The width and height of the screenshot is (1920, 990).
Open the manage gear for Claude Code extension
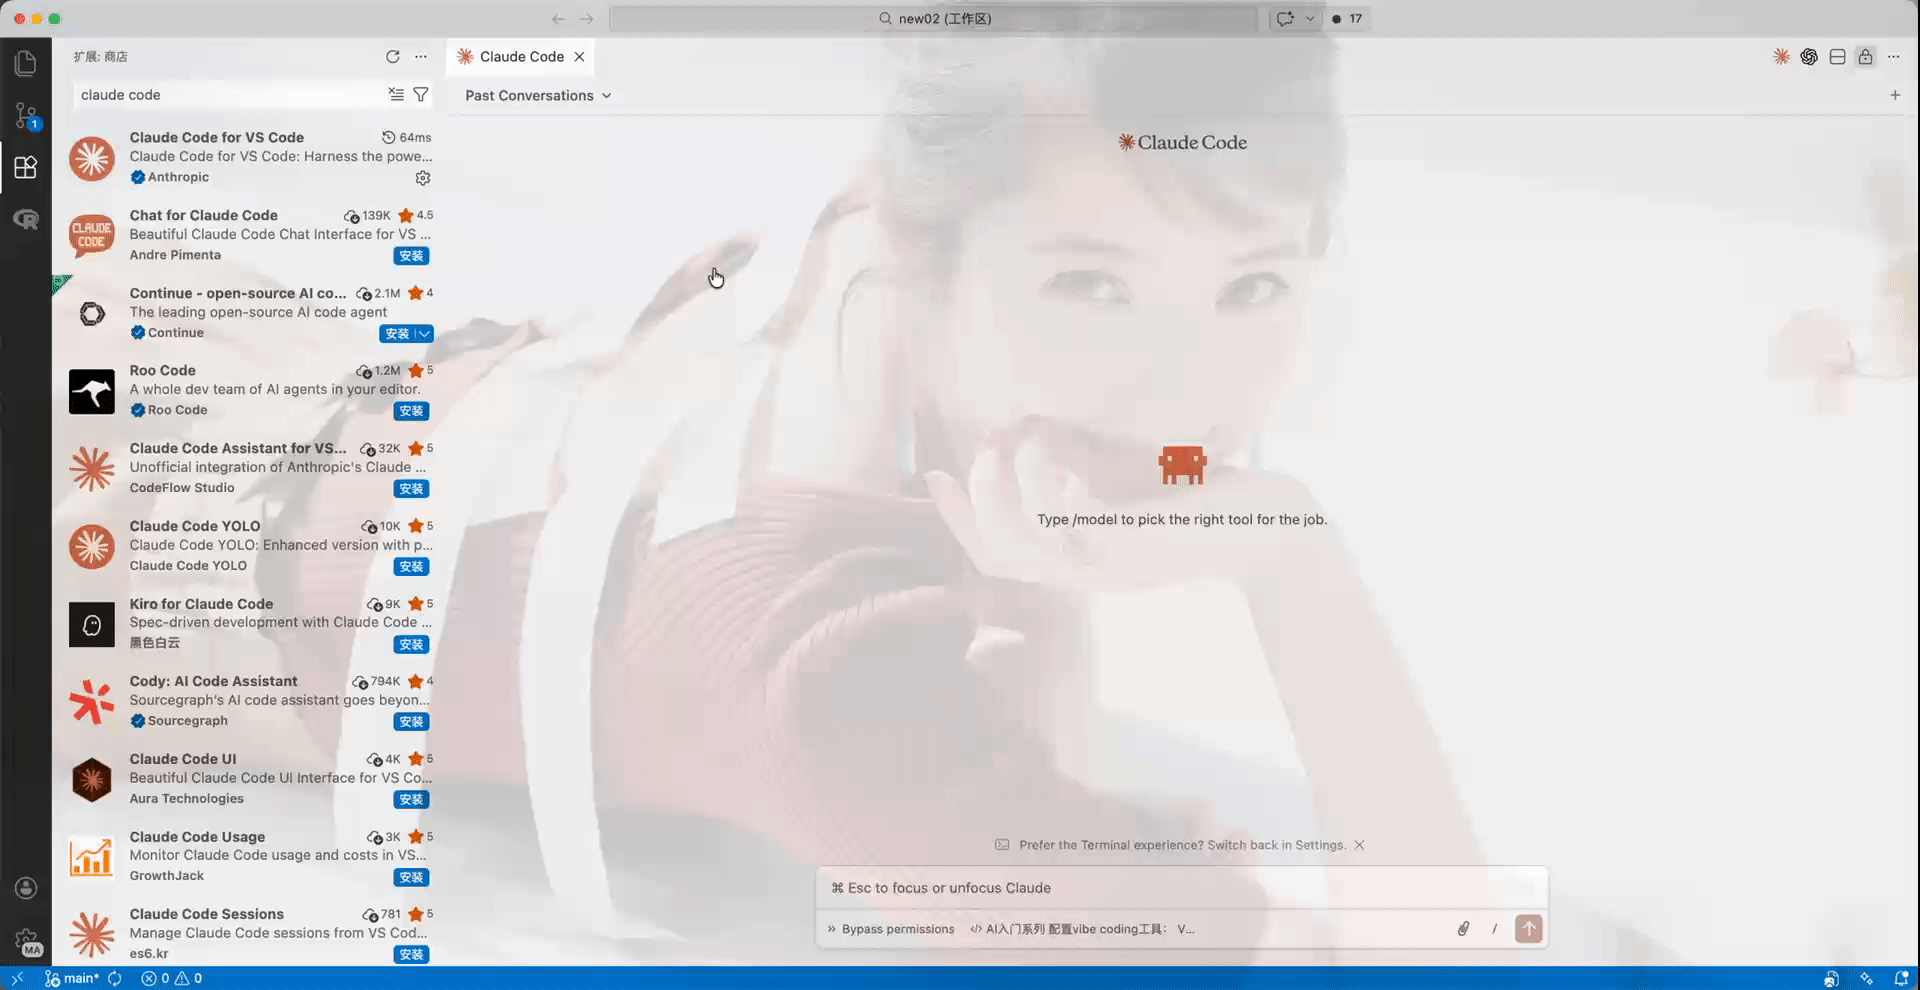click(423, 178)
